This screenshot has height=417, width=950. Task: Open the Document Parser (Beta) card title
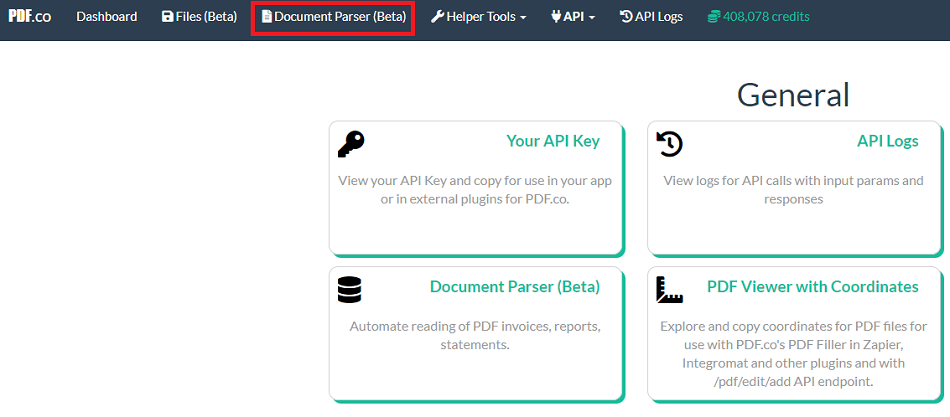click(x=515, y=287)
